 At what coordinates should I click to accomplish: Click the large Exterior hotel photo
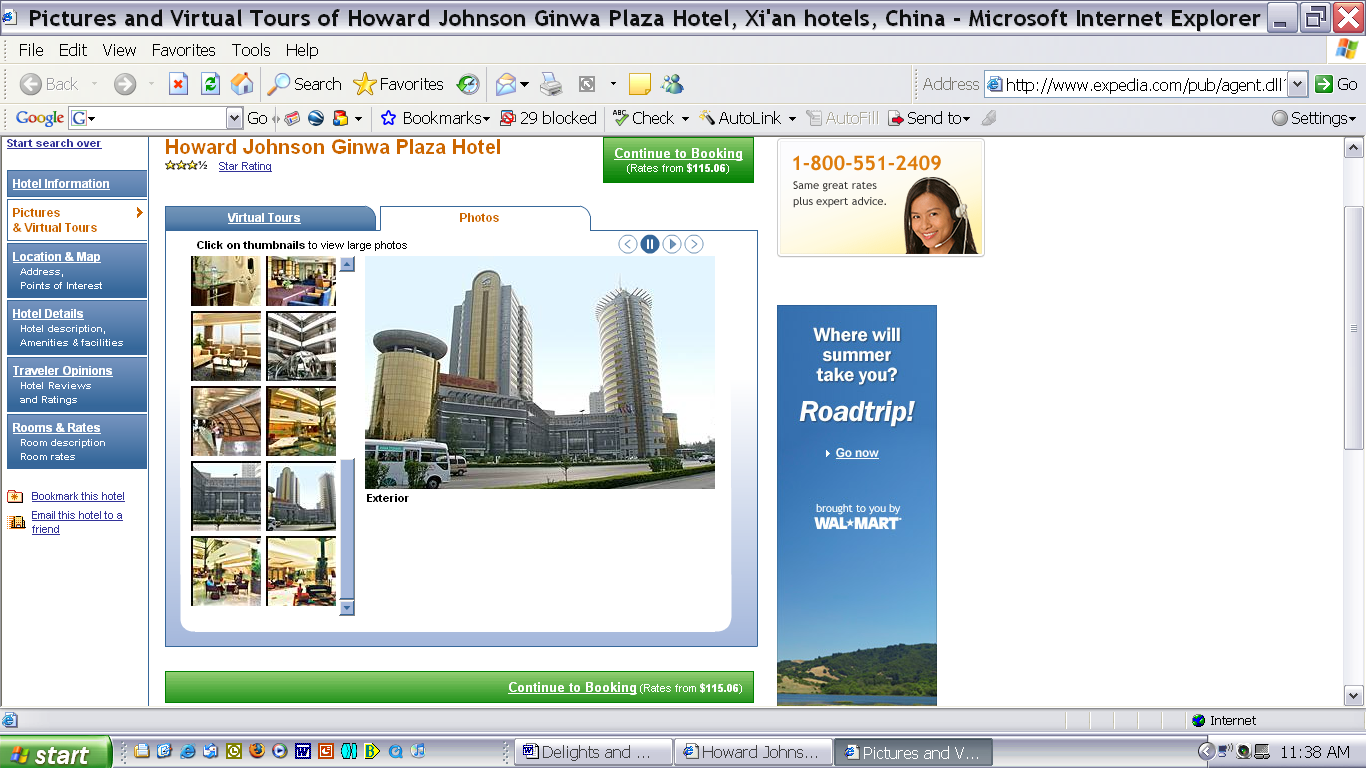540,373
